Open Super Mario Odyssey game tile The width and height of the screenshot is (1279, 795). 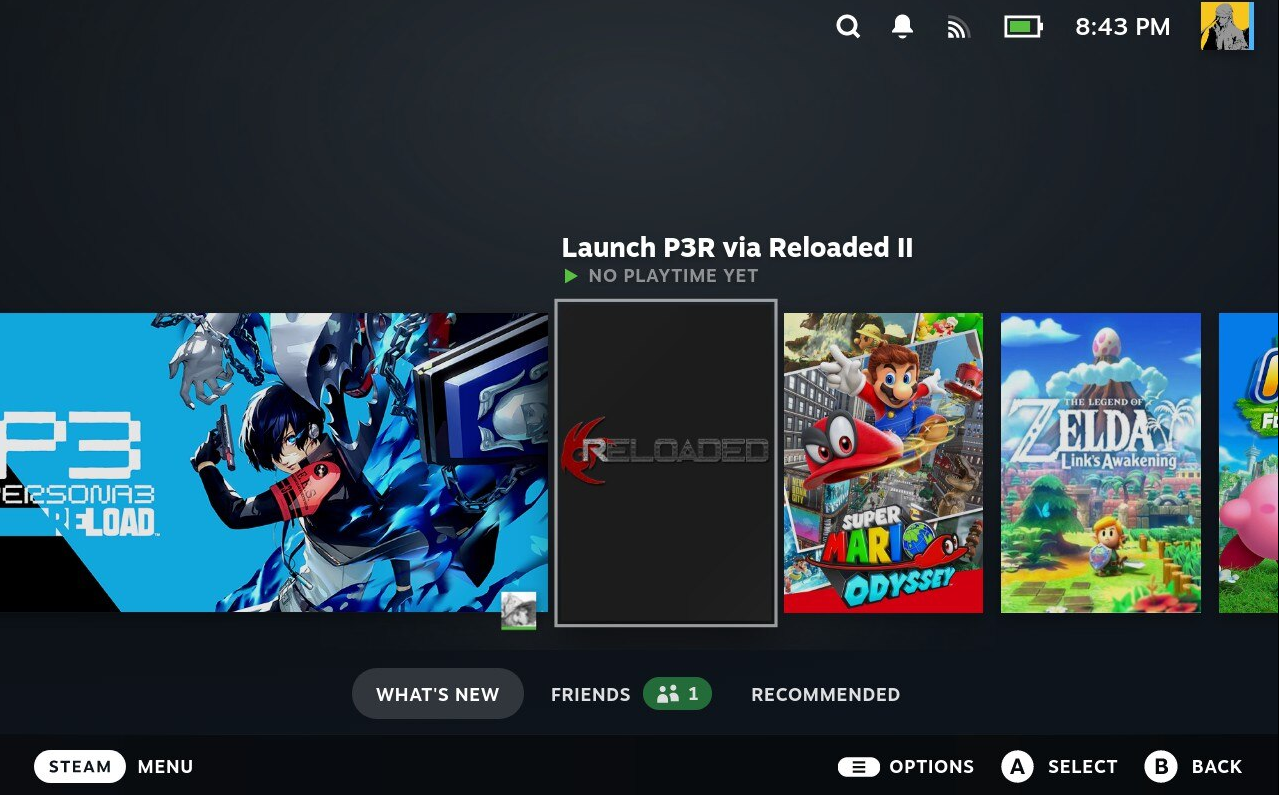point(883,462)
